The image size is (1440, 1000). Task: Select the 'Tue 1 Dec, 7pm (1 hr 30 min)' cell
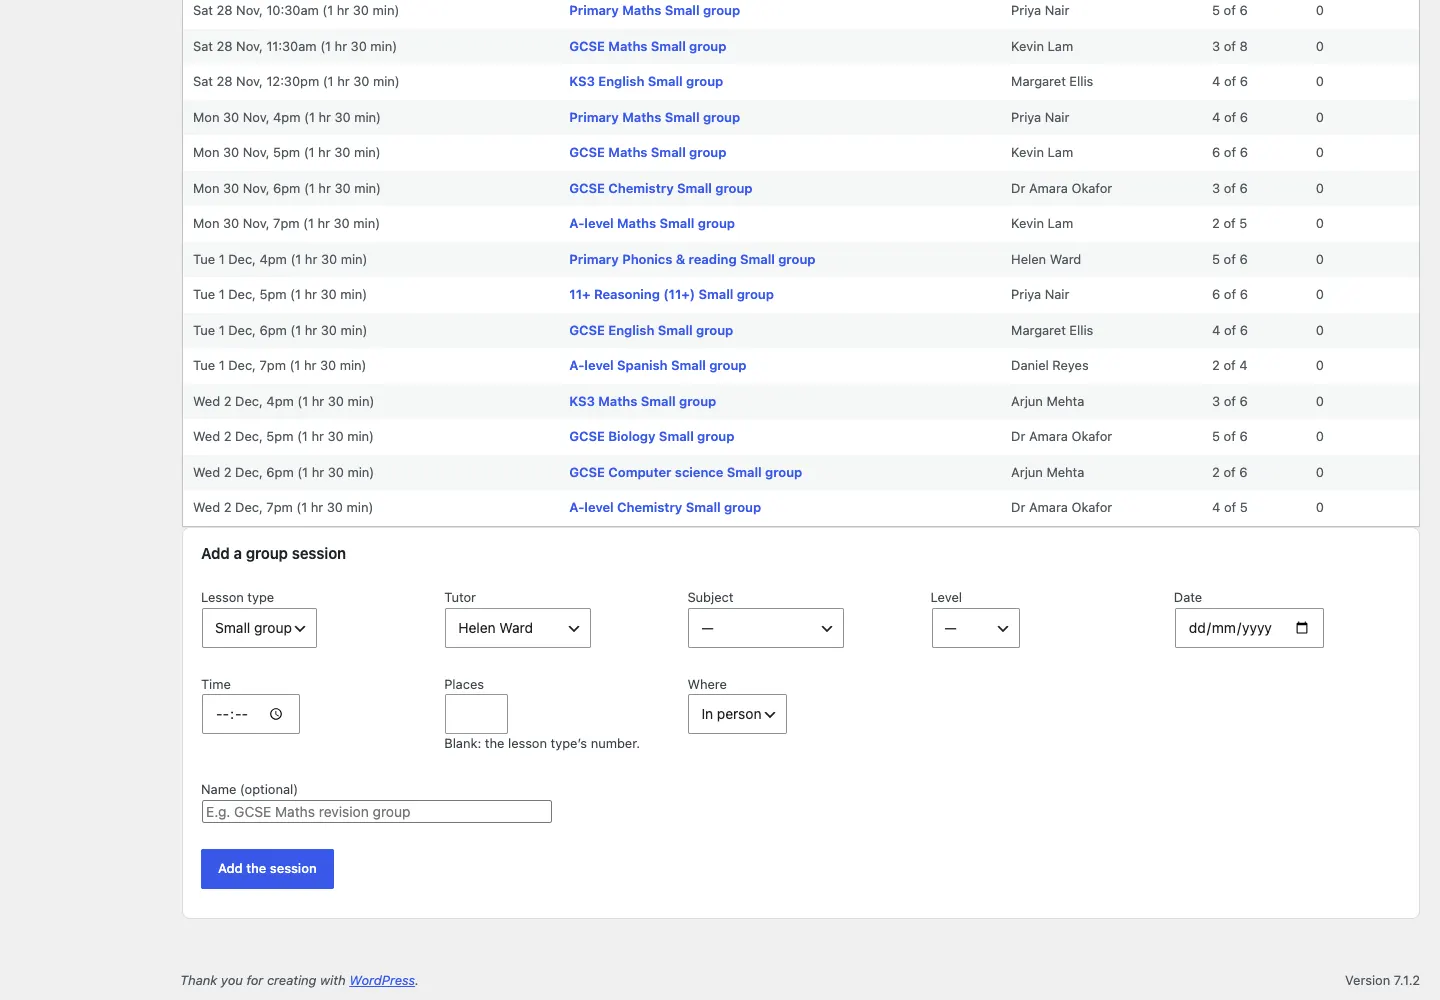[280, 366]
